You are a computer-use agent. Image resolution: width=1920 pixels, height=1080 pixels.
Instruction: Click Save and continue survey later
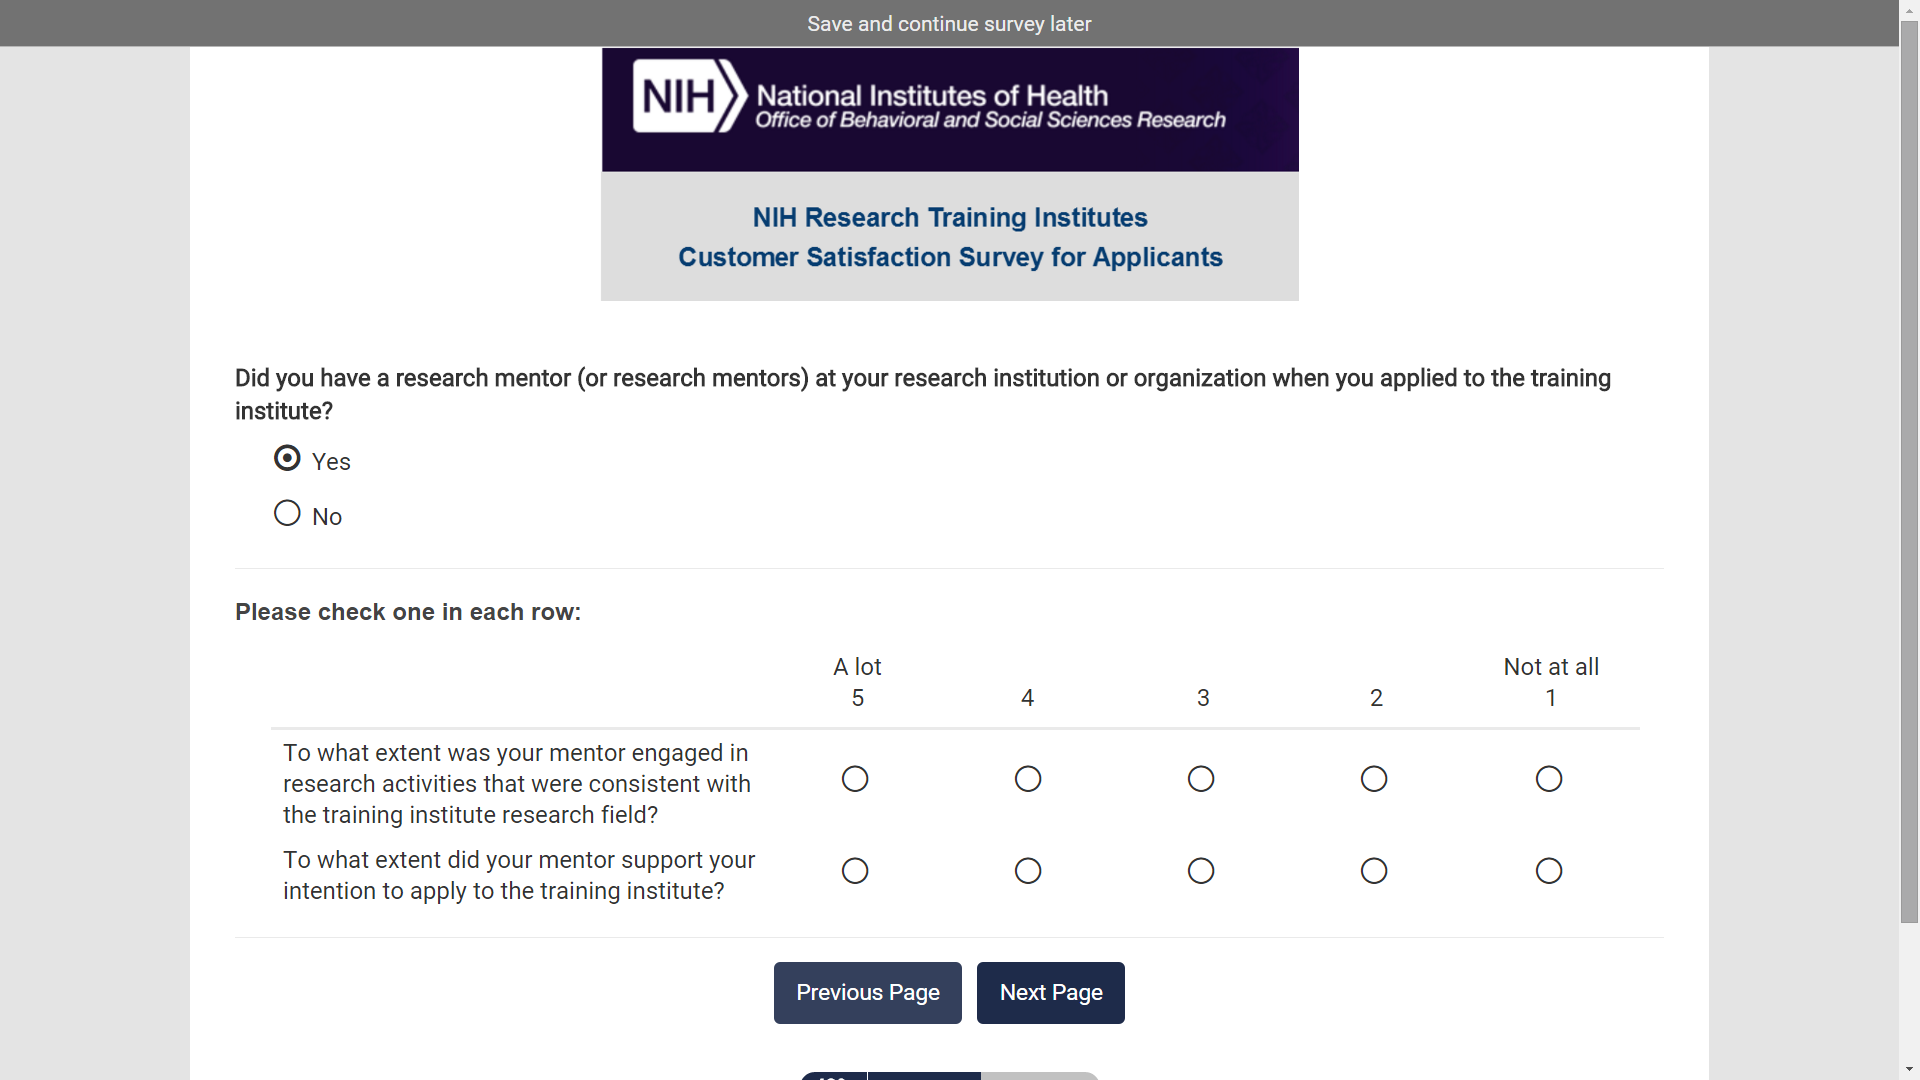point(949,24)
